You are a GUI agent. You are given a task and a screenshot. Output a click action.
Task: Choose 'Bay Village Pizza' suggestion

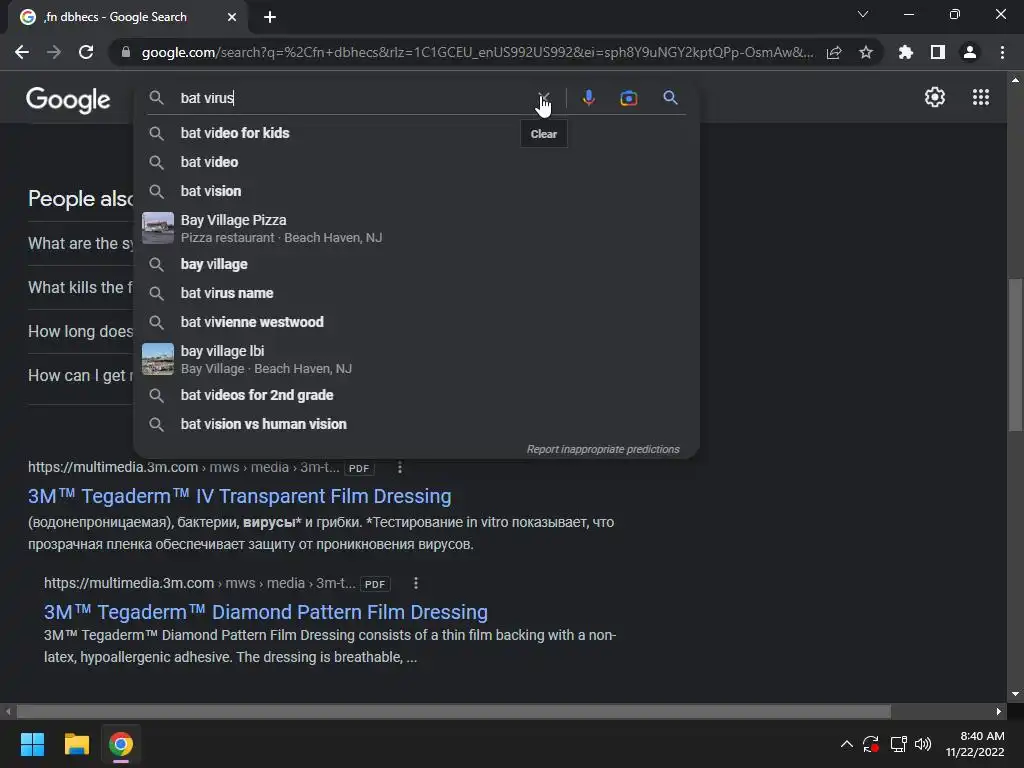click(x=416, y=228)
